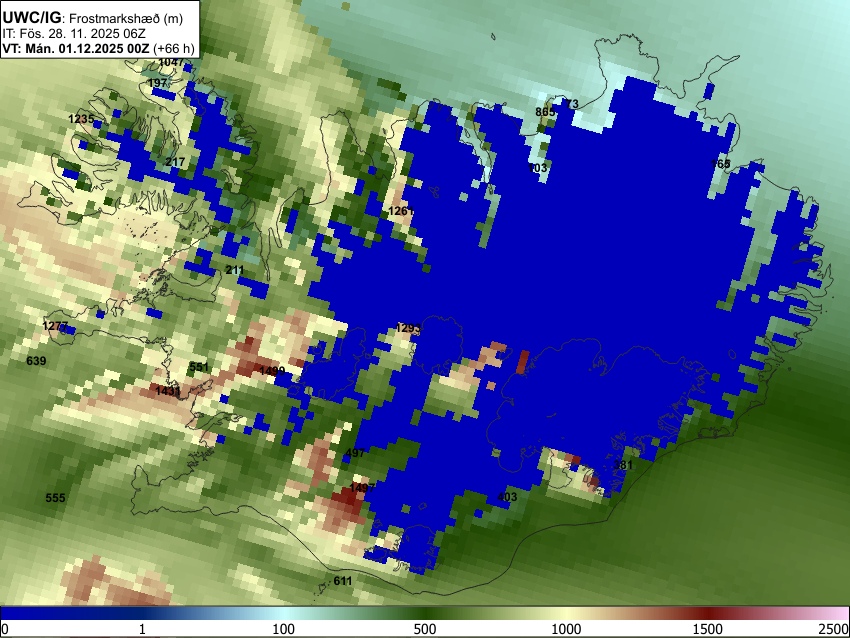850x638 pixels.
Task: Select the map value label 403
Action: coord(507,497)
